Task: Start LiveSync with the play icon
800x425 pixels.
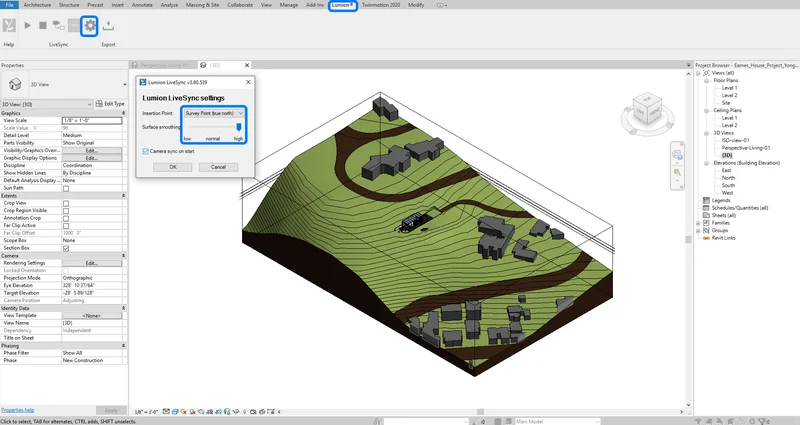Action: (x=27, y=26)
